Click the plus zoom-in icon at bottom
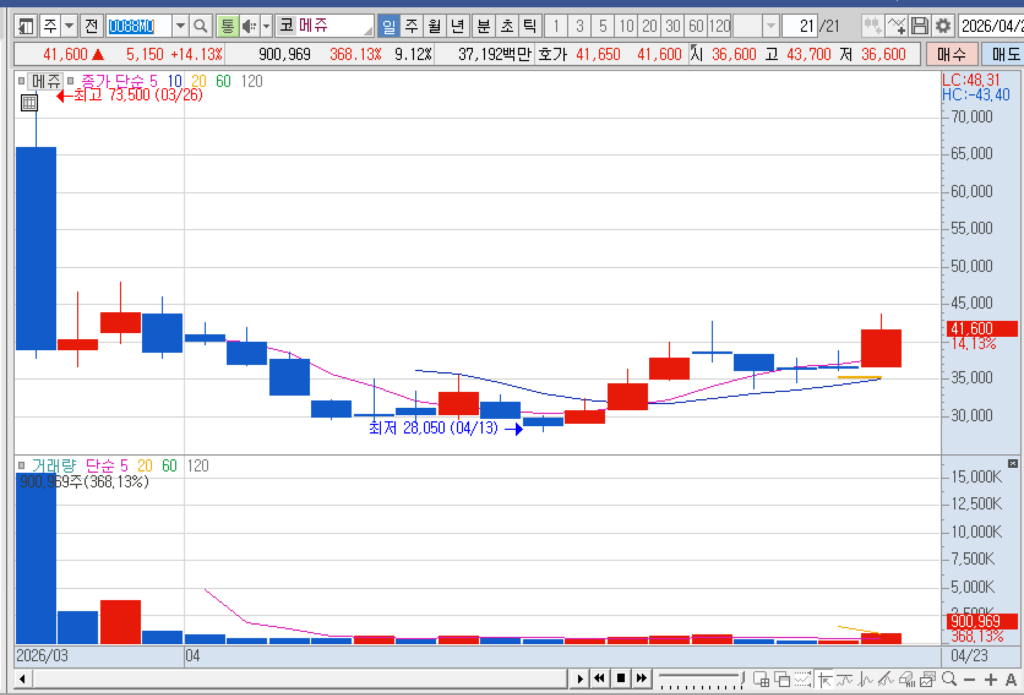The width and height of the screenshot is (1024, 695). click(x=991, y=679)
